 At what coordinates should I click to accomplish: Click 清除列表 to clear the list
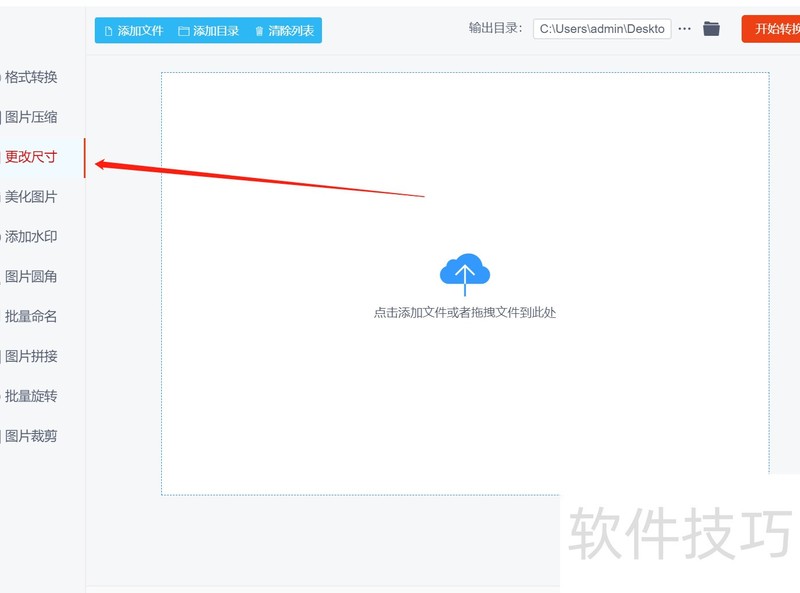283,30
